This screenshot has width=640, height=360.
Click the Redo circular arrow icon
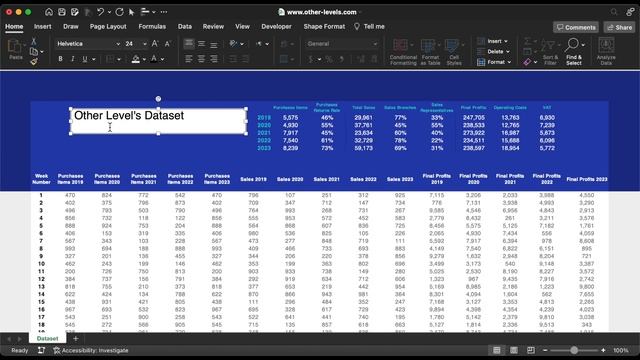tap(119, 12)
